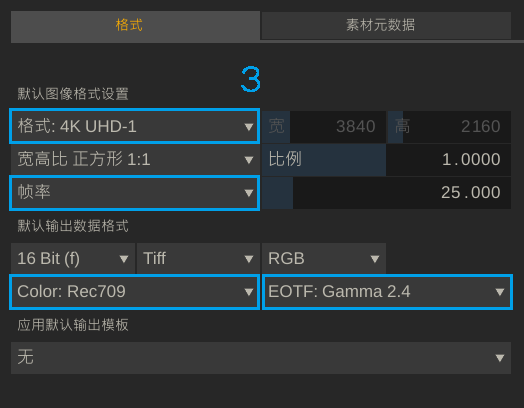Open the Tiff file format dropdown
The height and width of the screenshot is (408, 524).
[198, 258]
